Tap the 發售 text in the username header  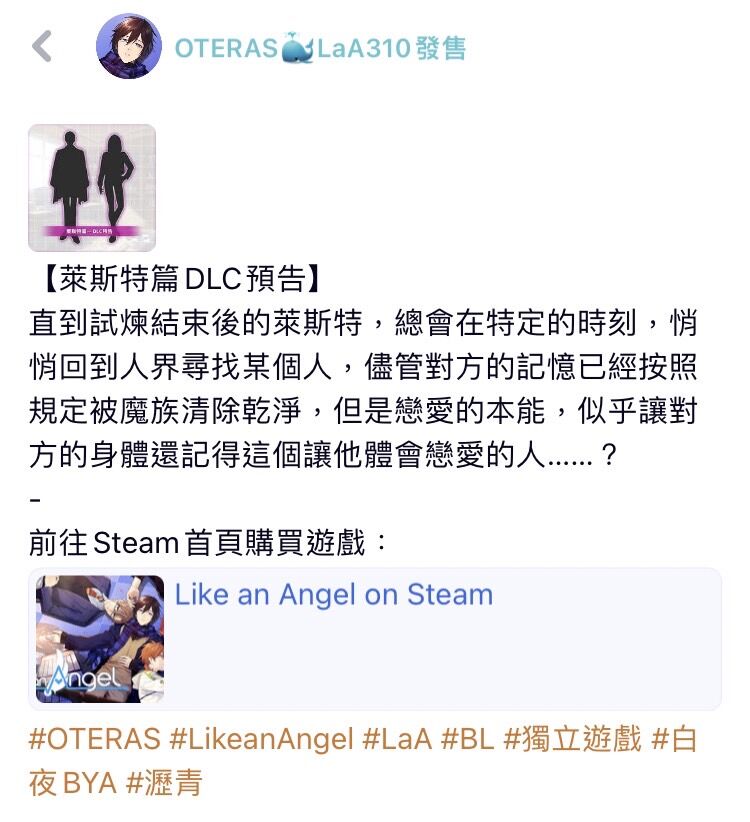[441, 48]
